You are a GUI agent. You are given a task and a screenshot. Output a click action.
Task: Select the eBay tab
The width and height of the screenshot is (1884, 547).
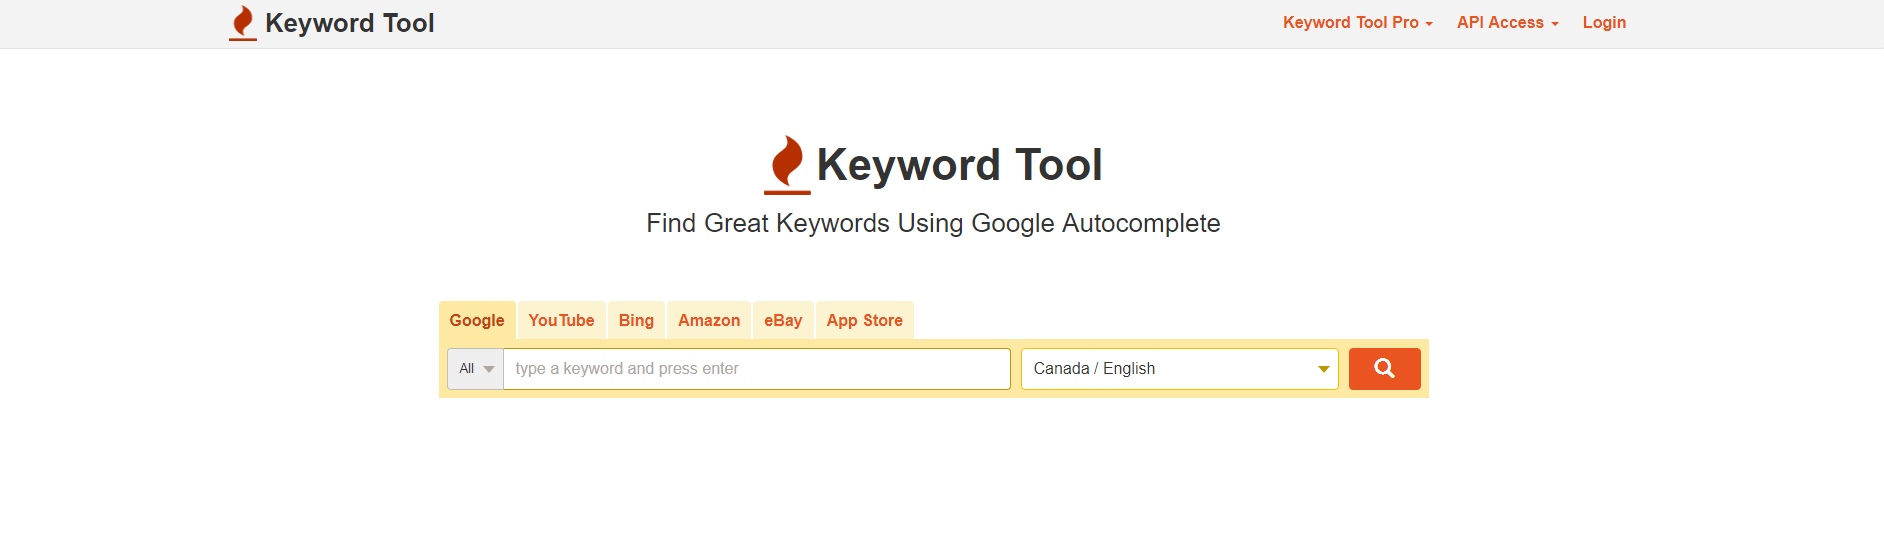pos(783,320)
